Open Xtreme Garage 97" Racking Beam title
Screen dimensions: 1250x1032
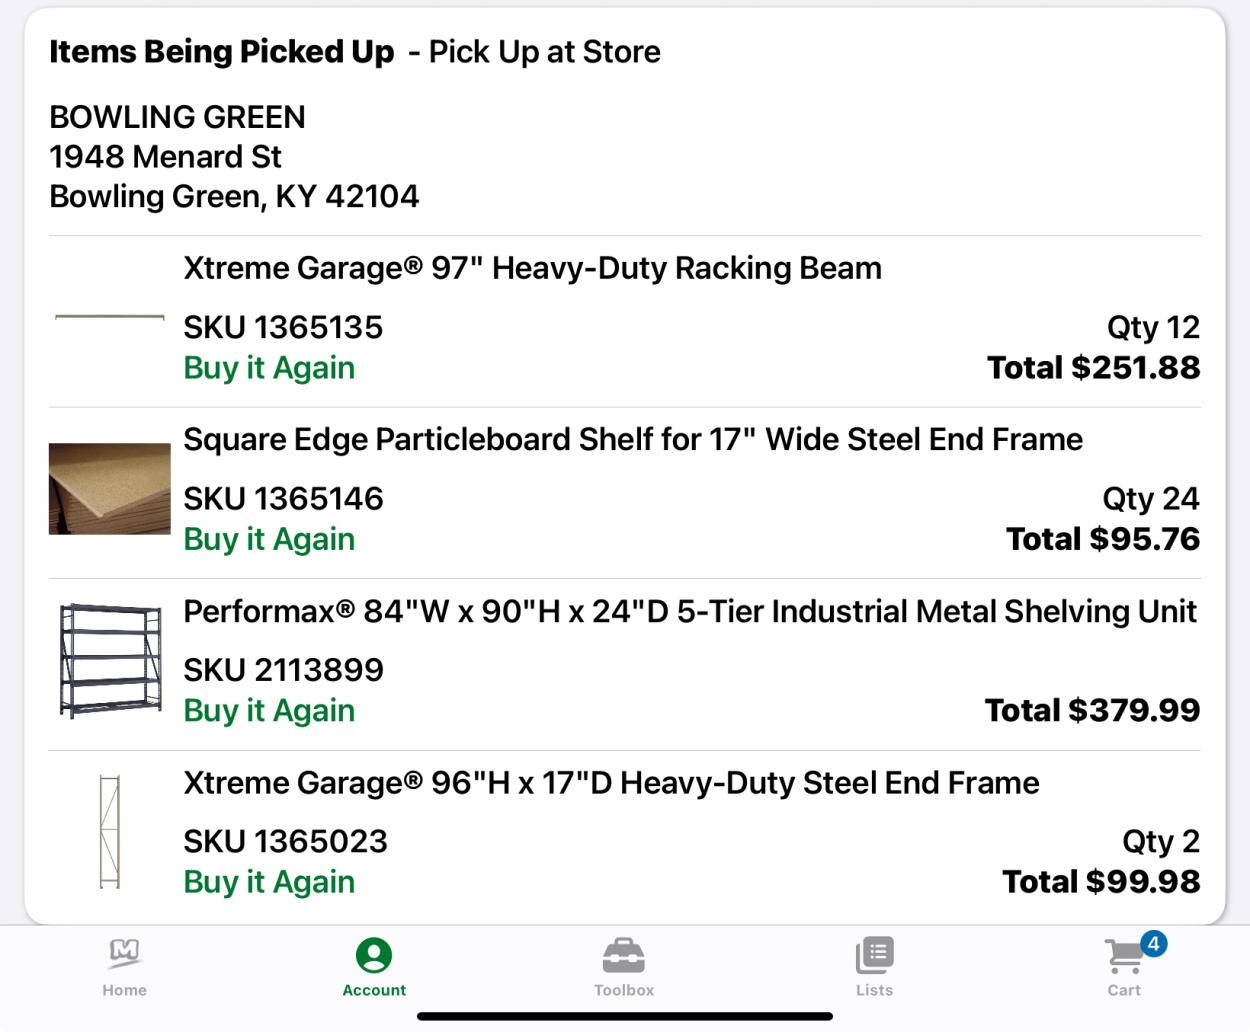coord(532,268)
